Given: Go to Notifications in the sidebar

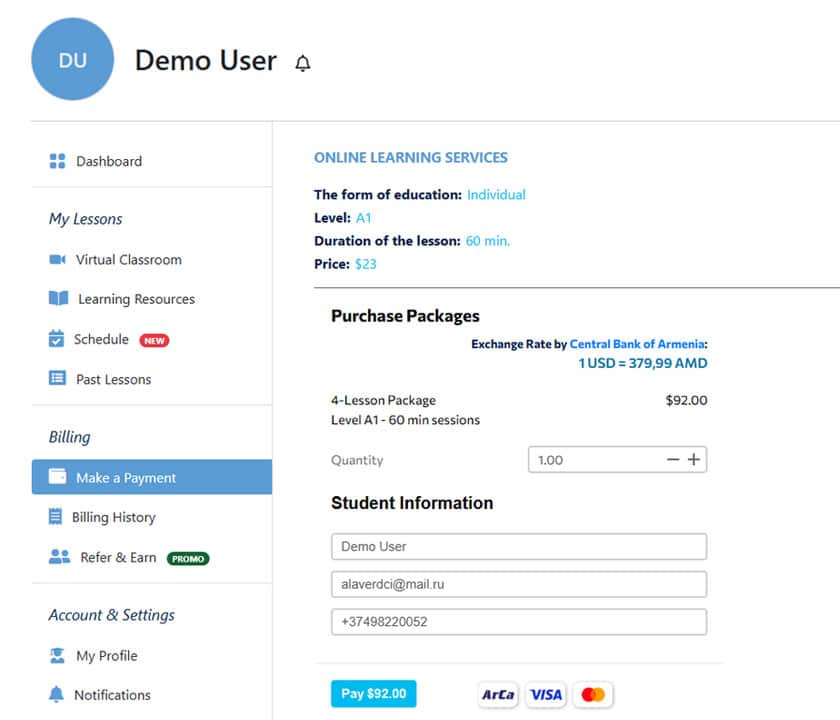Looking at the screenshot, I should click(x=112, y=695).
